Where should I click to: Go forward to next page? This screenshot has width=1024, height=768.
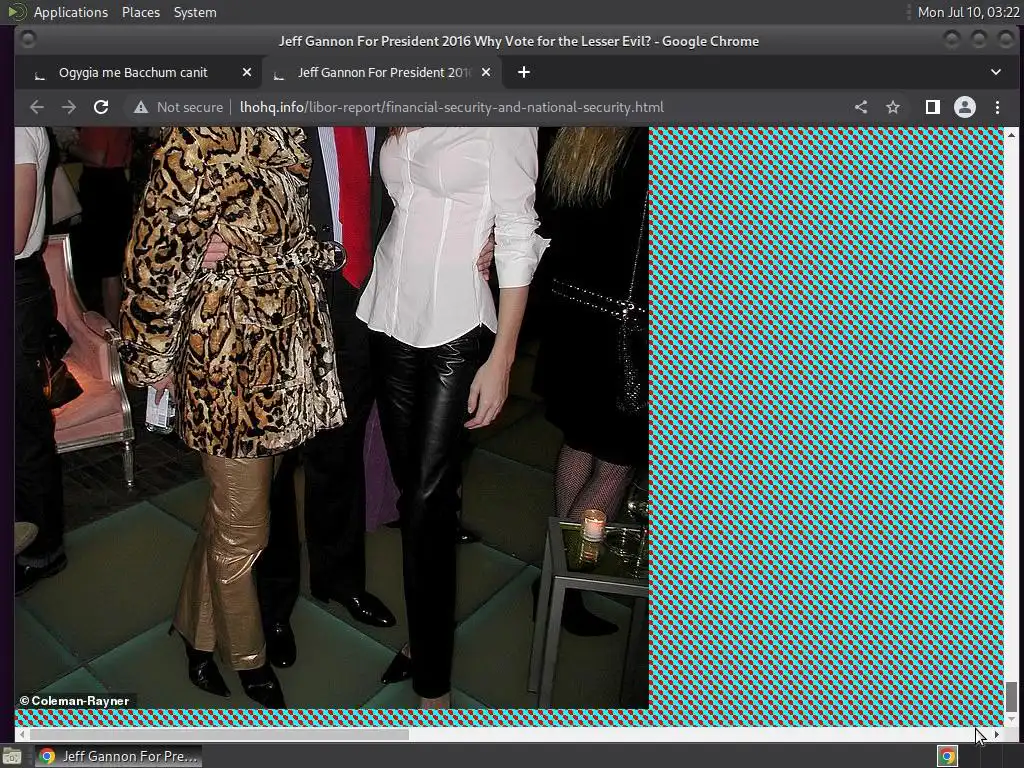coord(69,107)
